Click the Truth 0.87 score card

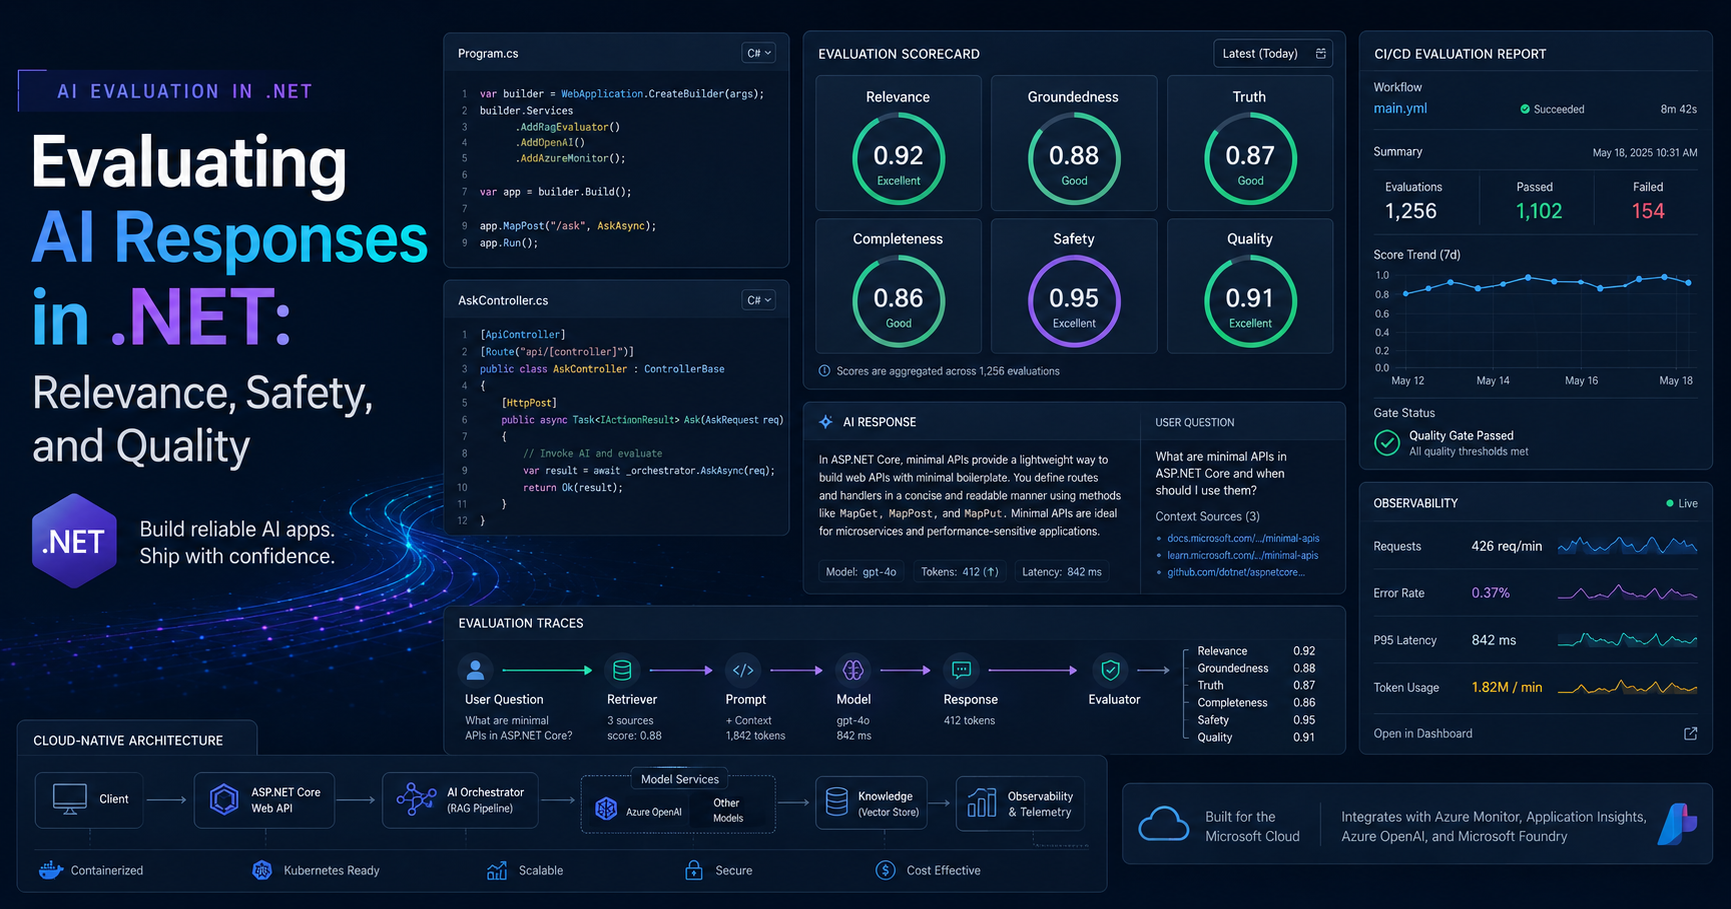1250,143
